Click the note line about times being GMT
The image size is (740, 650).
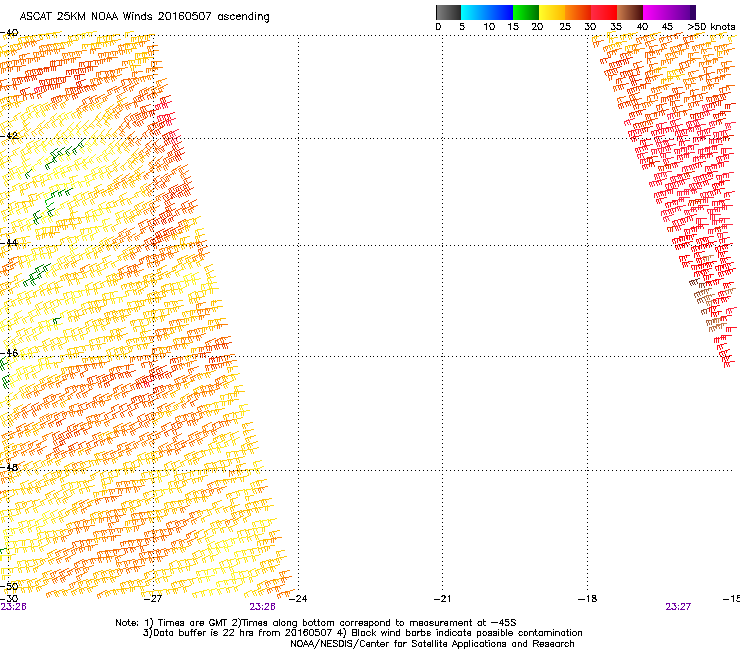[x=316, y=623]
